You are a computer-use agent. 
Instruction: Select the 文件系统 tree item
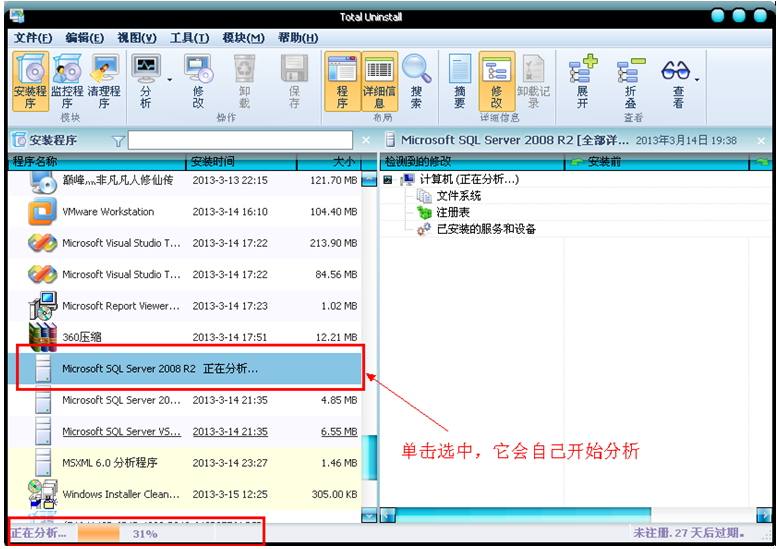point(458,196)
